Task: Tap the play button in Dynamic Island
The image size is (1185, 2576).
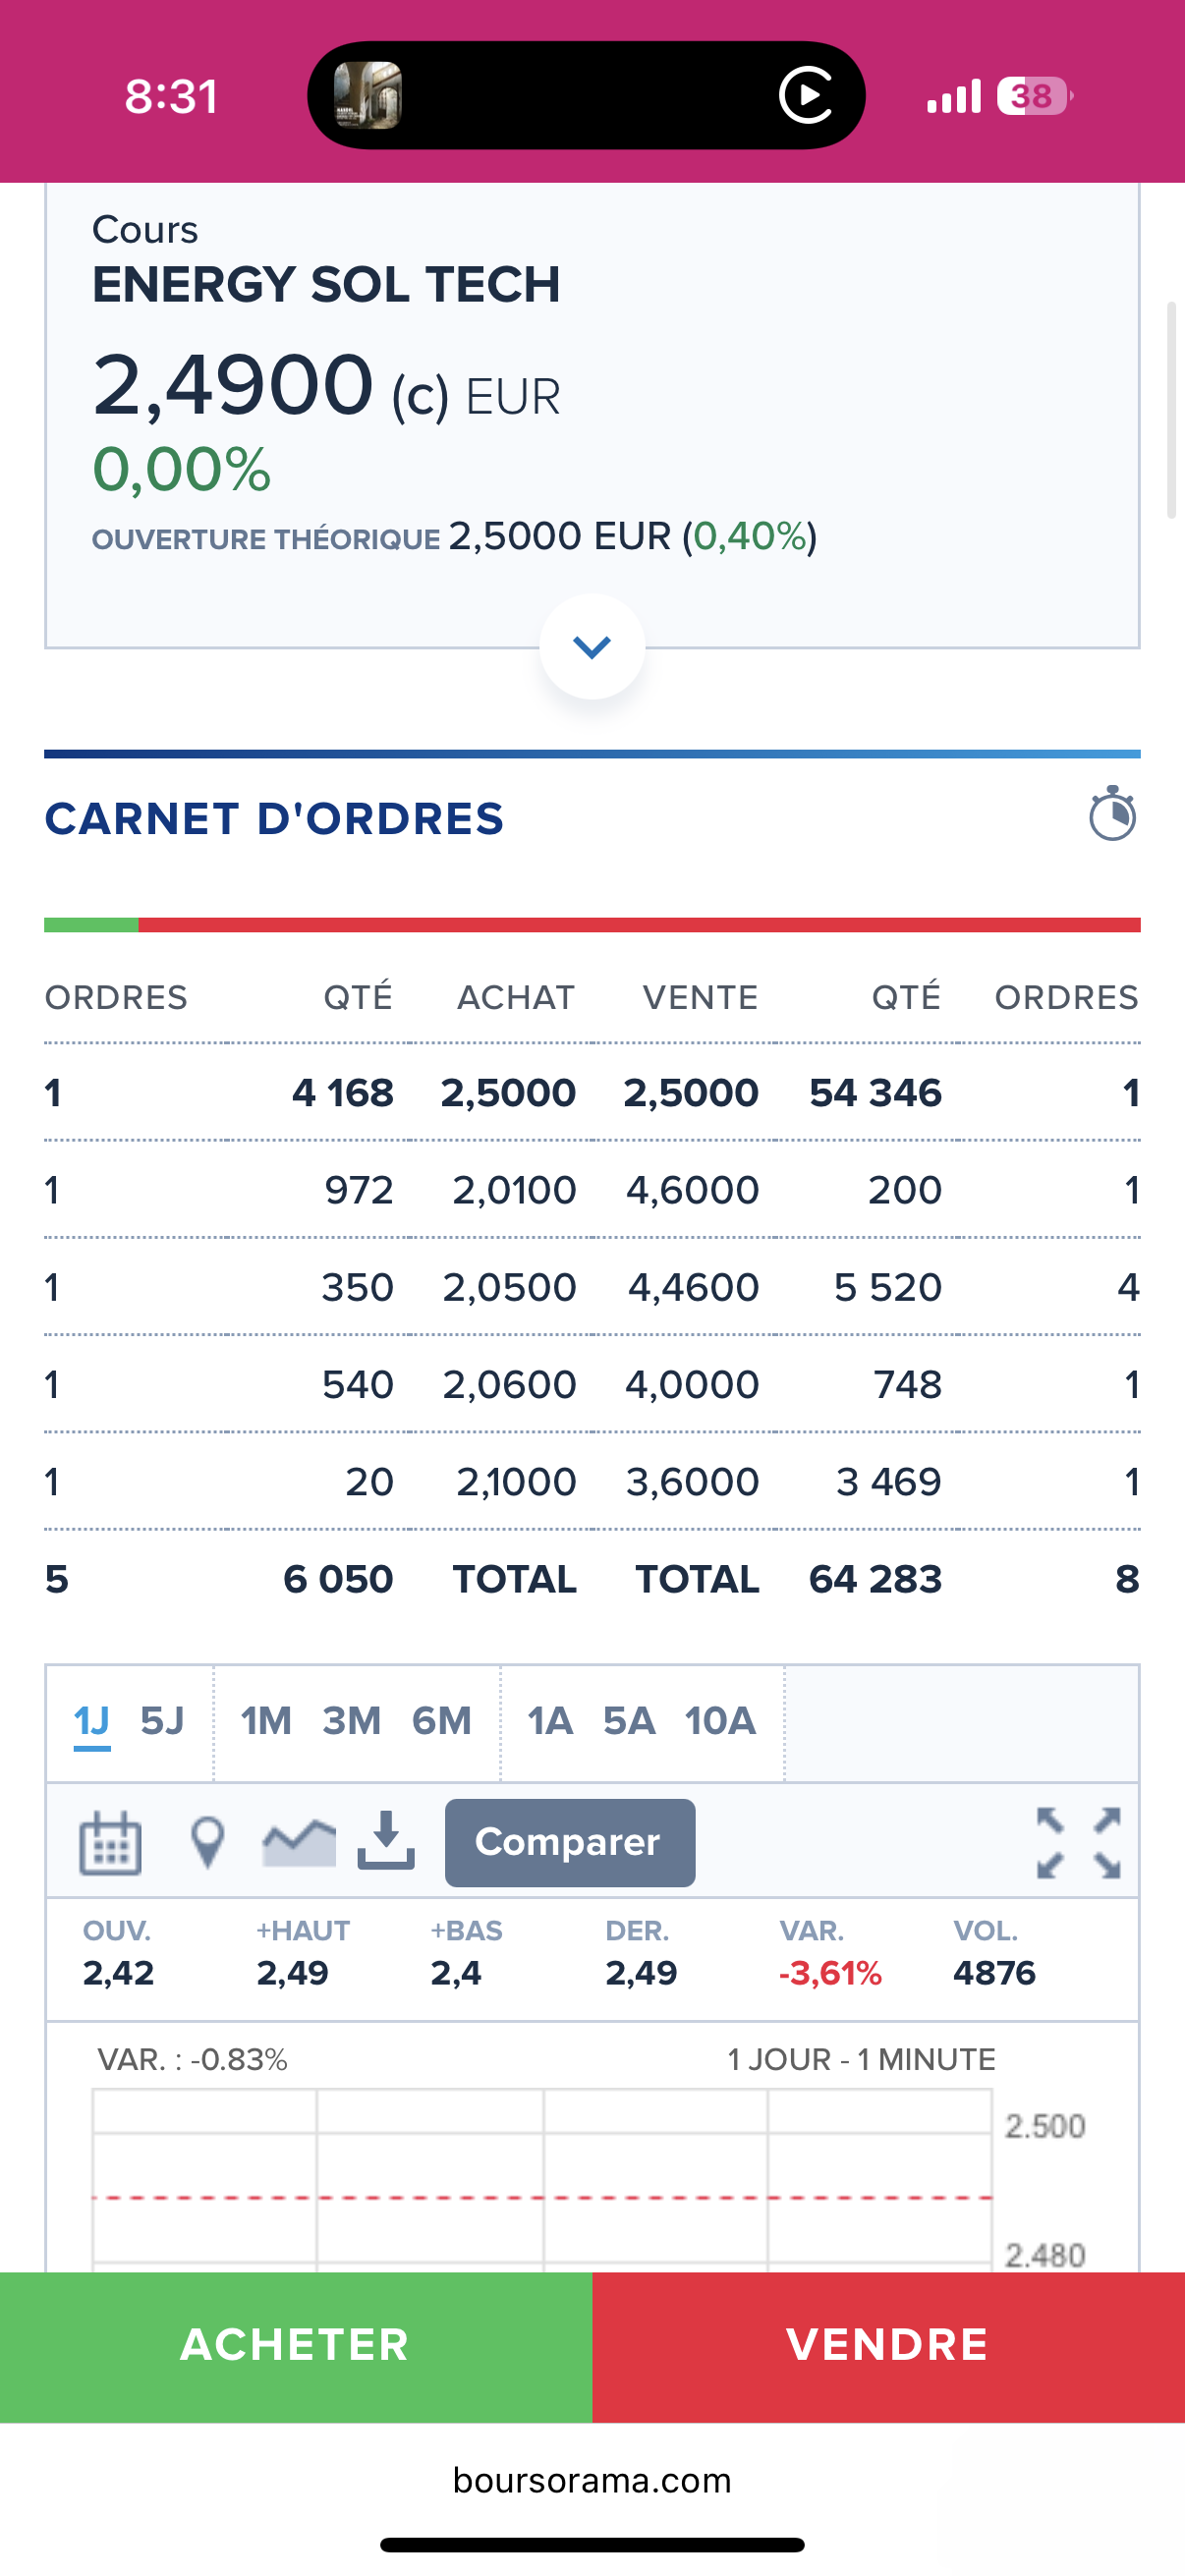Action: tap(806, 95)
